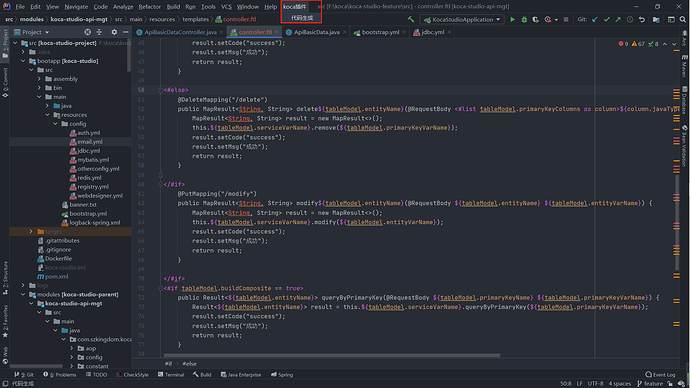The image size is (690, 388).
Task: Open Structure tool window
Action: click(5, 278)
